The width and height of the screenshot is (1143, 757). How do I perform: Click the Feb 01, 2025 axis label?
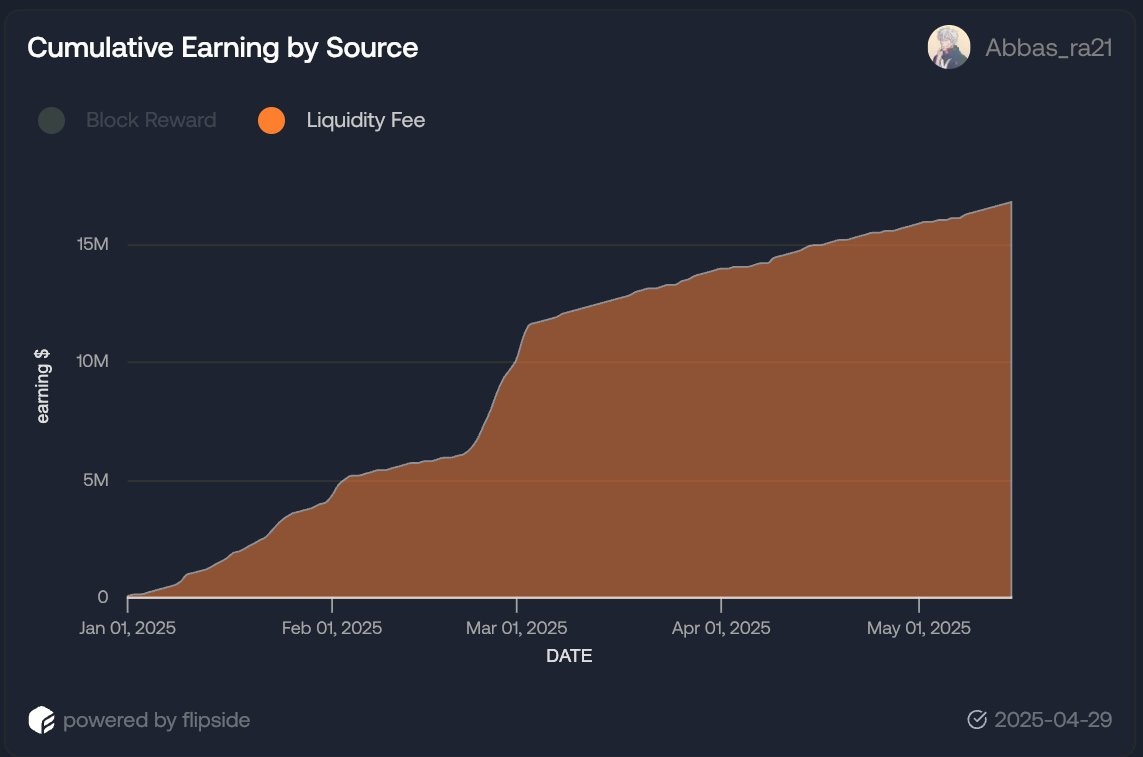(x=332, y=628)
